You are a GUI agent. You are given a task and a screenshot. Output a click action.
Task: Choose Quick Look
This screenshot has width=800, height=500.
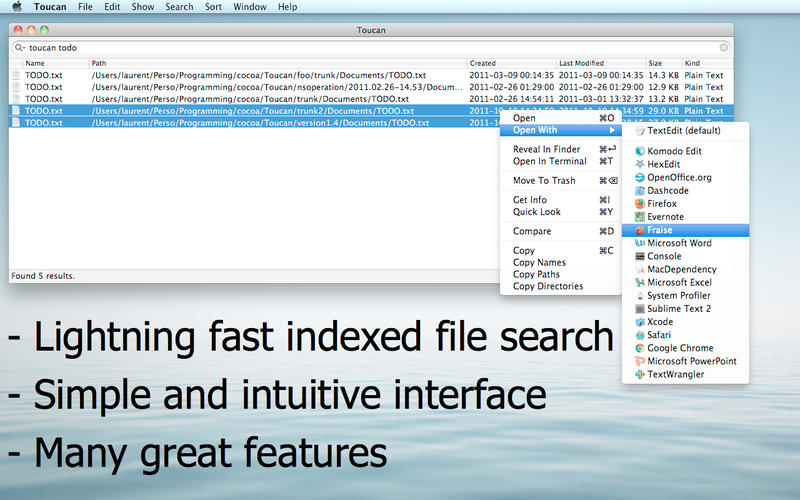[560, 212]
